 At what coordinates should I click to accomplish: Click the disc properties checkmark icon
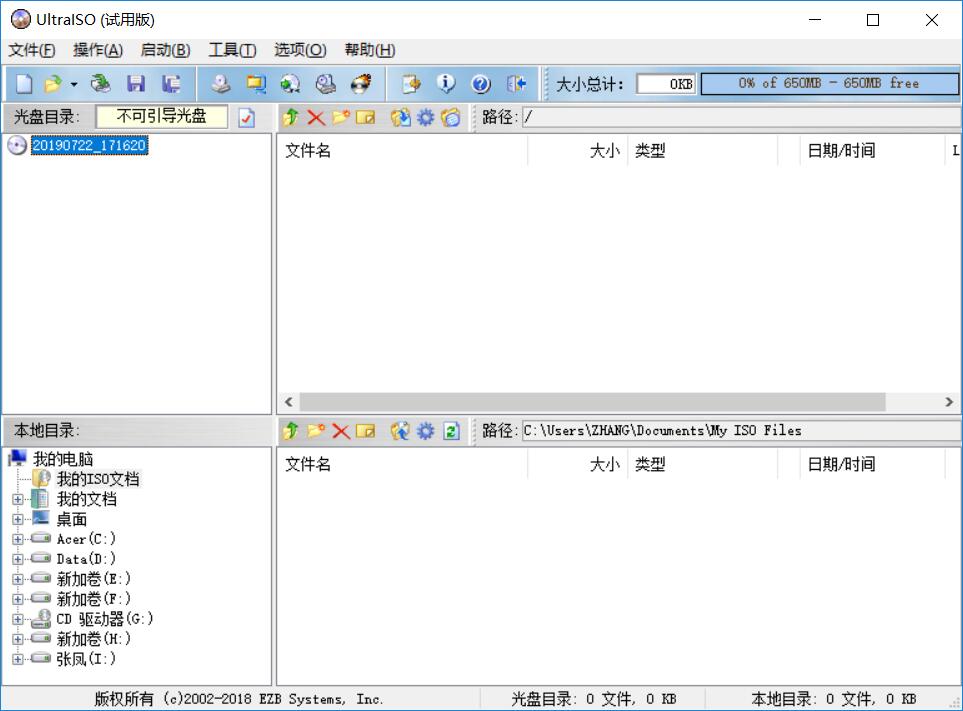tap(246, 117)
